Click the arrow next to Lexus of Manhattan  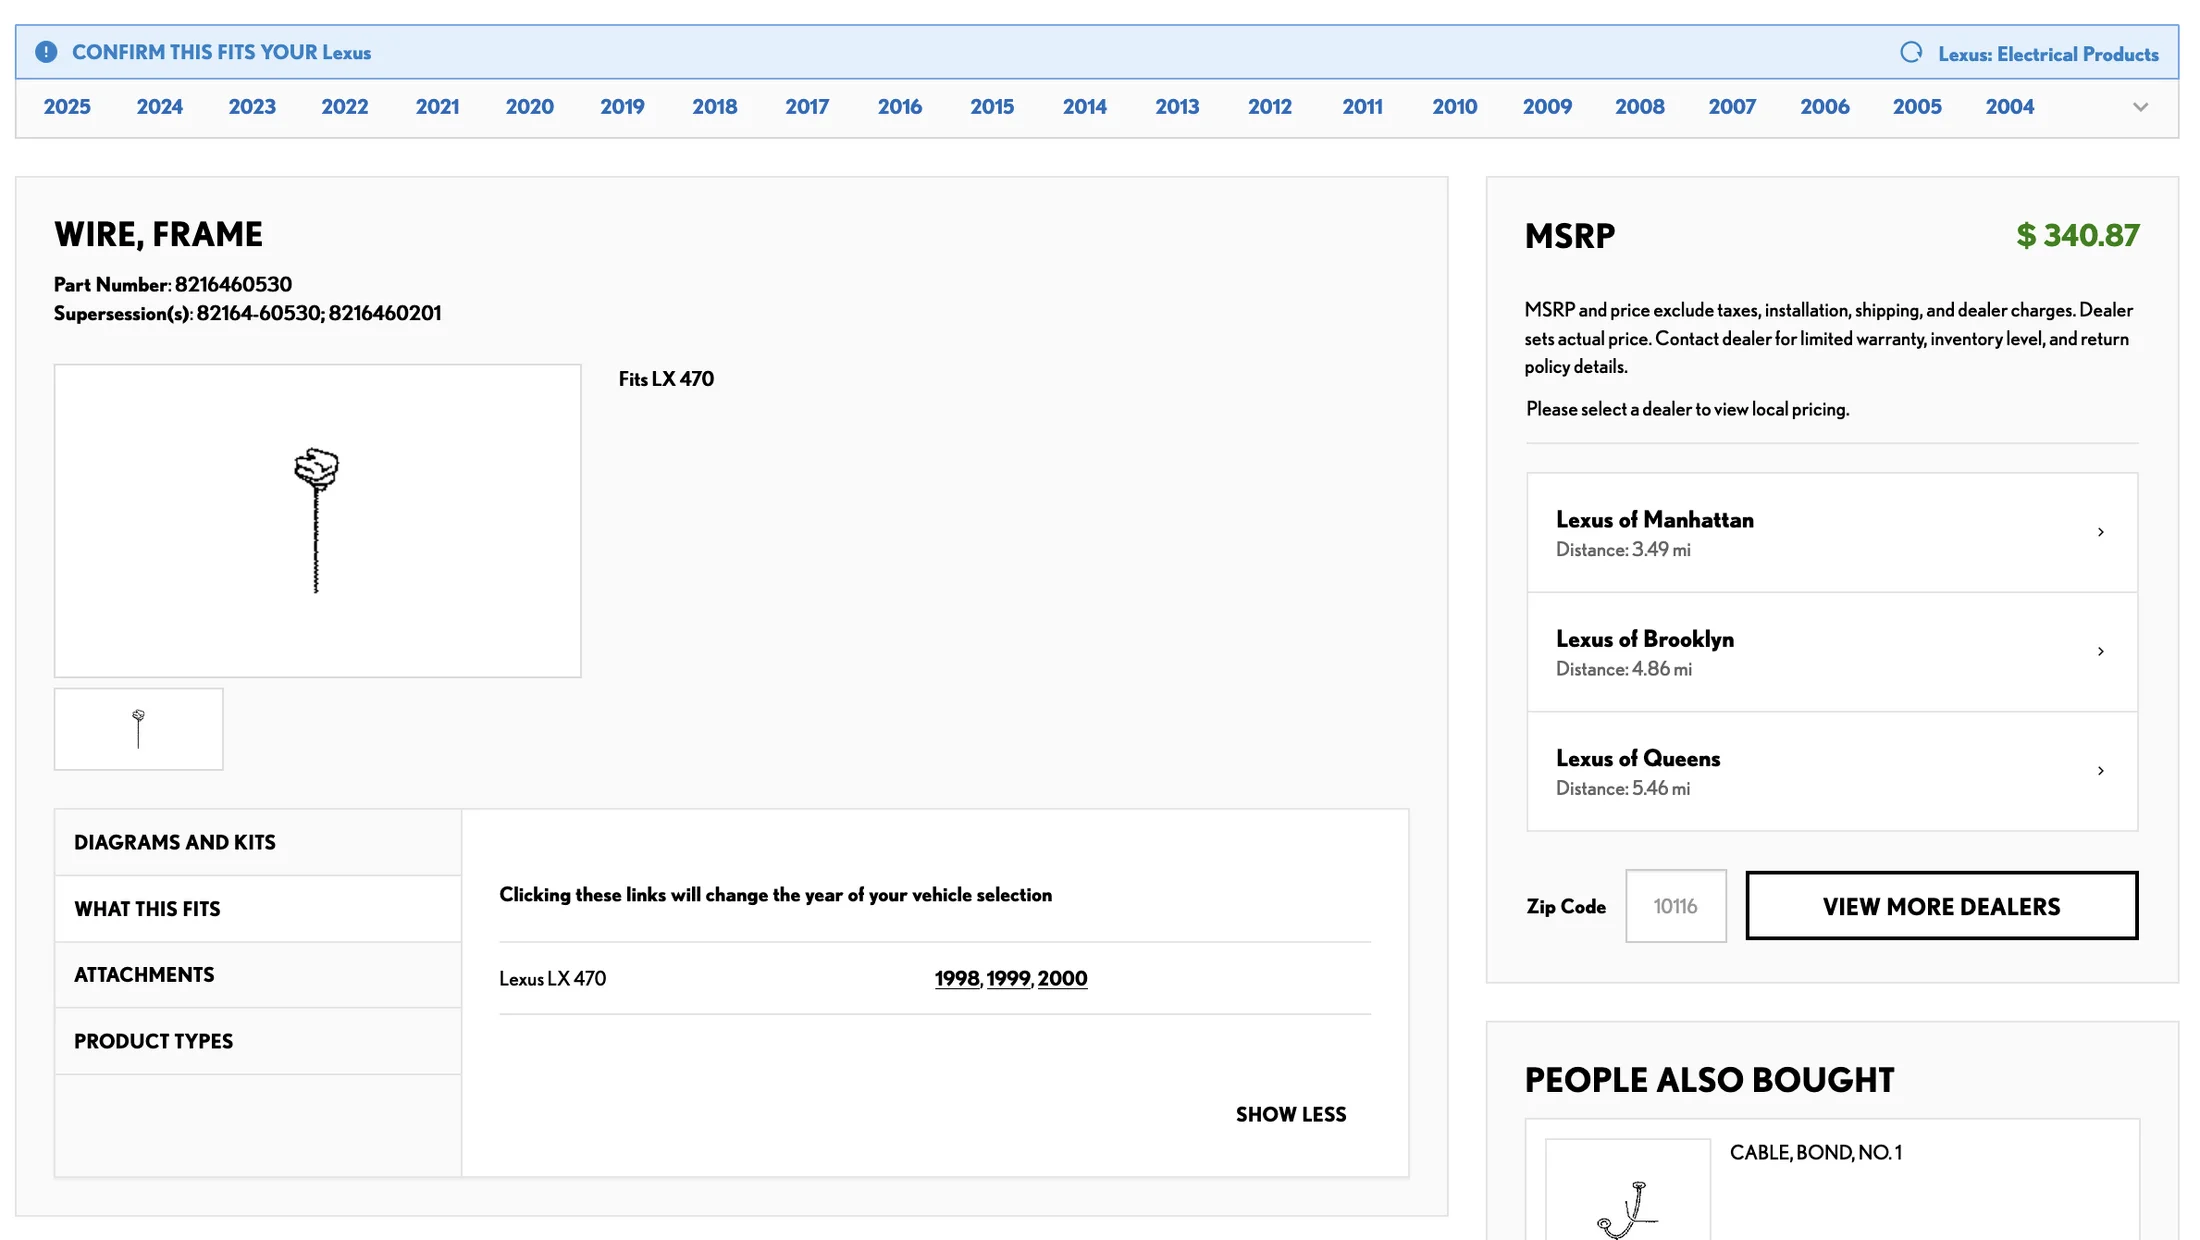2100,532
